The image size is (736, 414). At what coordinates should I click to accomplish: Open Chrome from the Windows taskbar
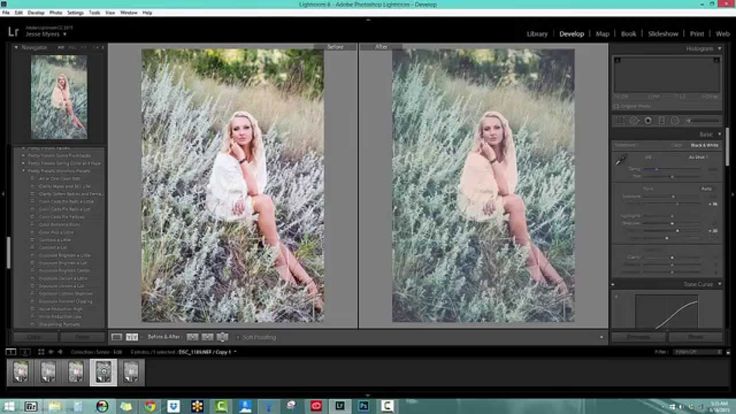(x=149, y=406)
